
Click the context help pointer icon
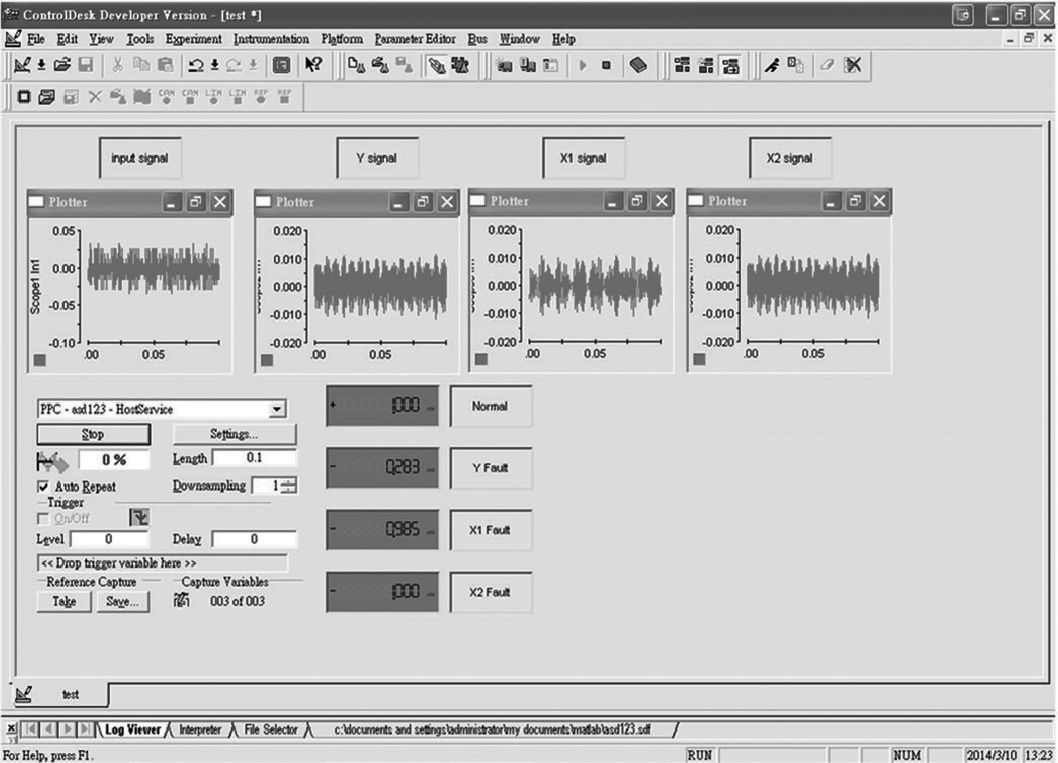click(x=314, y=65)
